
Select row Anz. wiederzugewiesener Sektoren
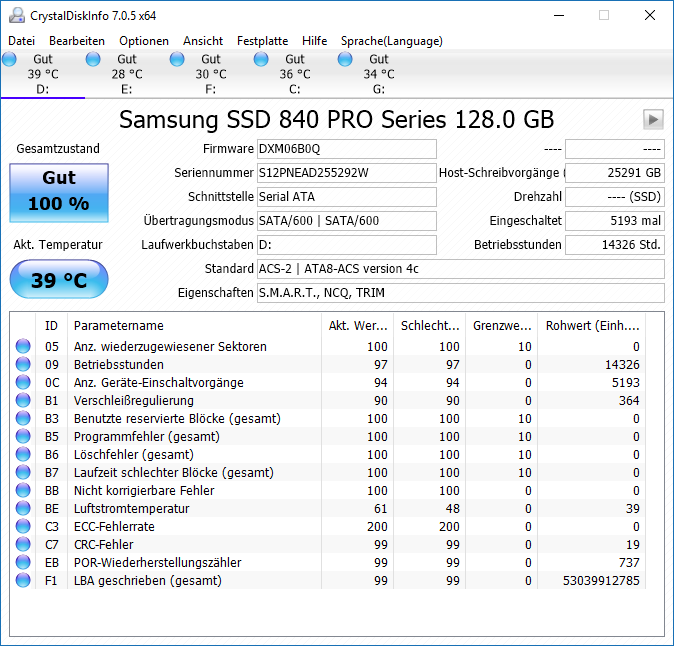click(x=328, y=346)
